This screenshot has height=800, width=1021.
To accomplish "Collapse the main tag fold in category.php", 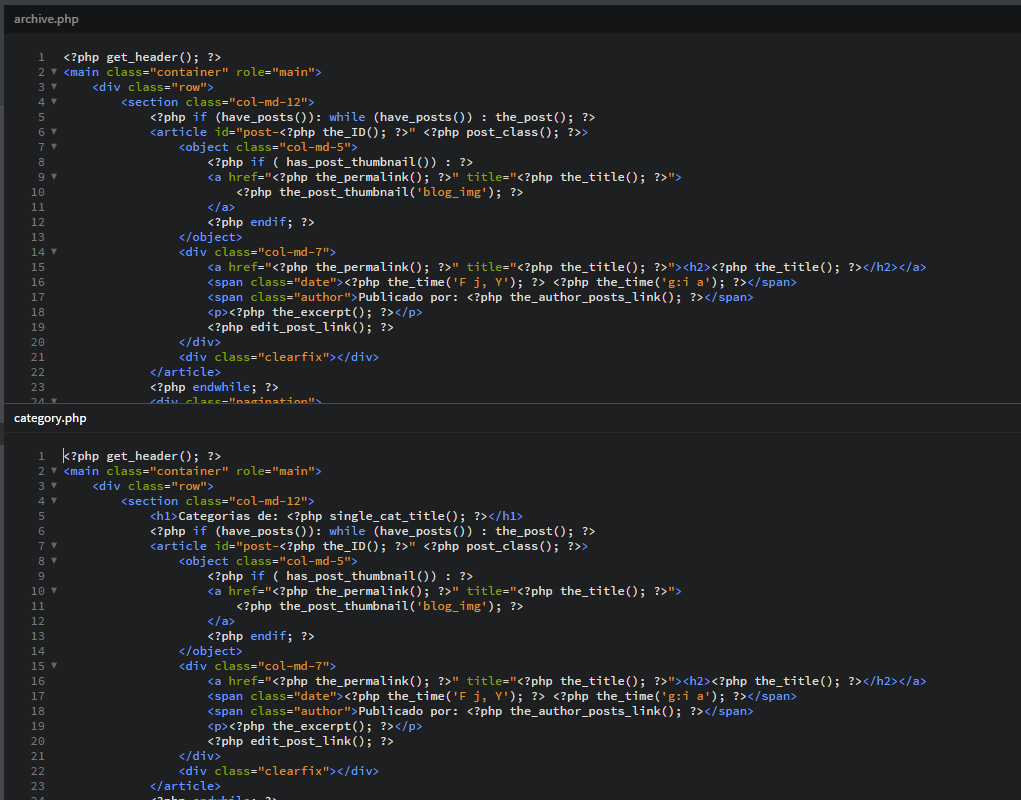I will [x=54, y=471].
